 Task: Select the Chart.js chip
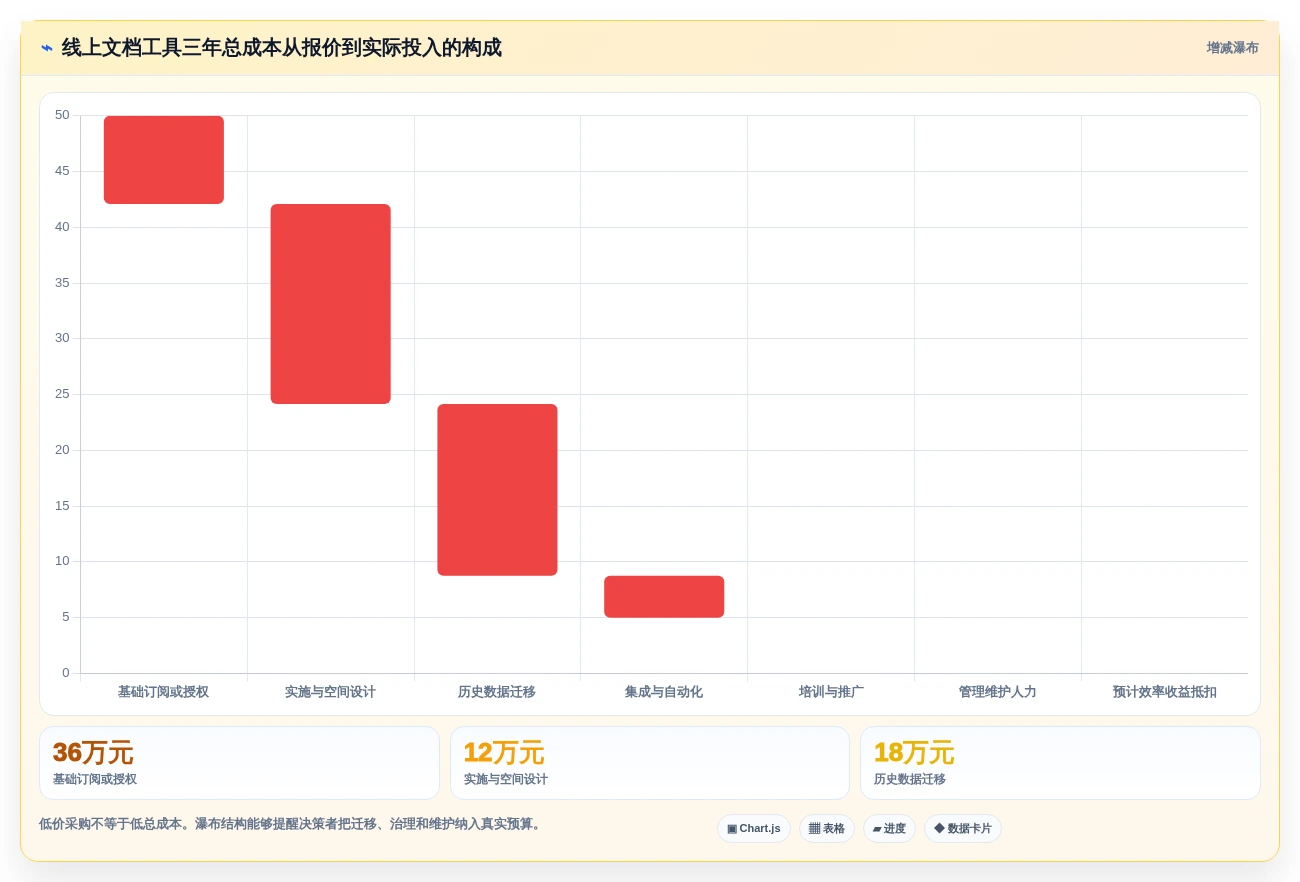(754, 828)
